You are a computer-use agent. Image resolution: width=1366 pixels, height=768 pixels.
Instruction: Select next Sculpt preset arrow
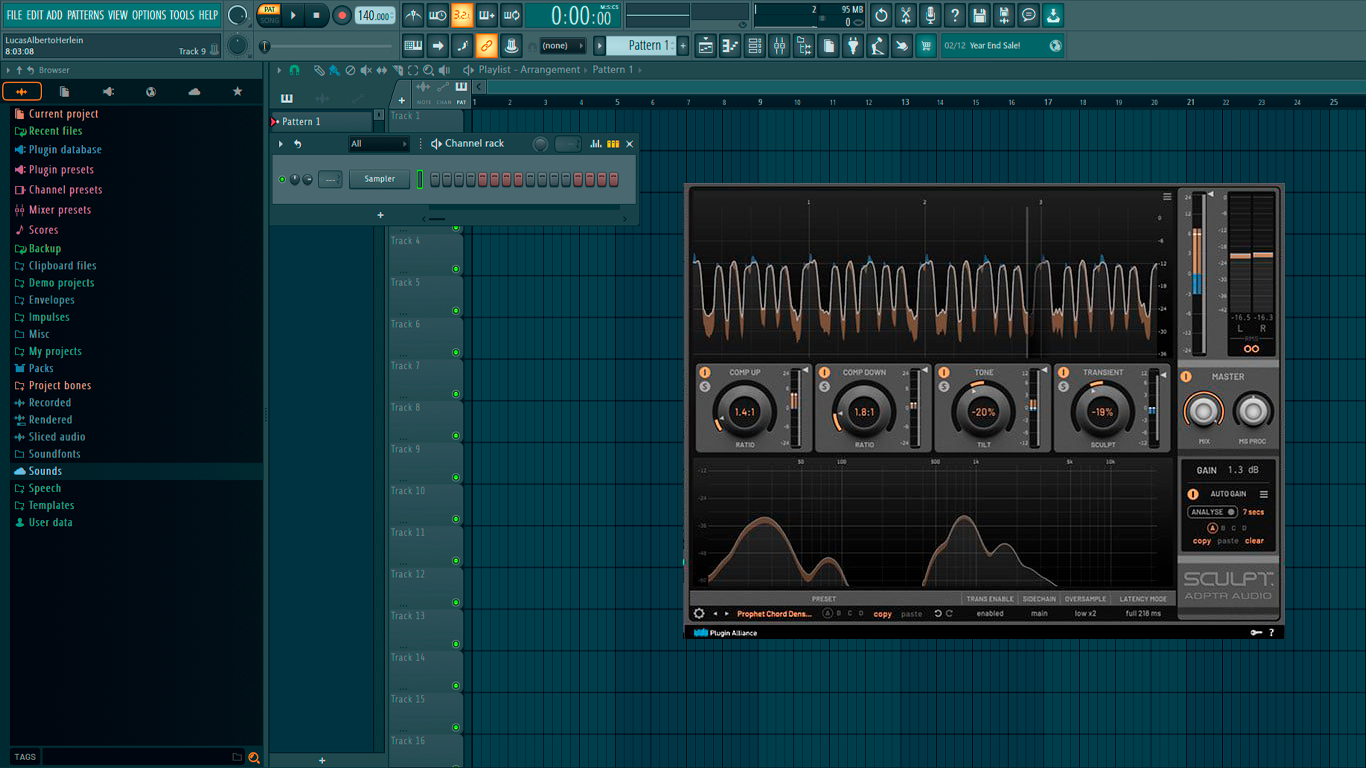(x=728, y=614)
